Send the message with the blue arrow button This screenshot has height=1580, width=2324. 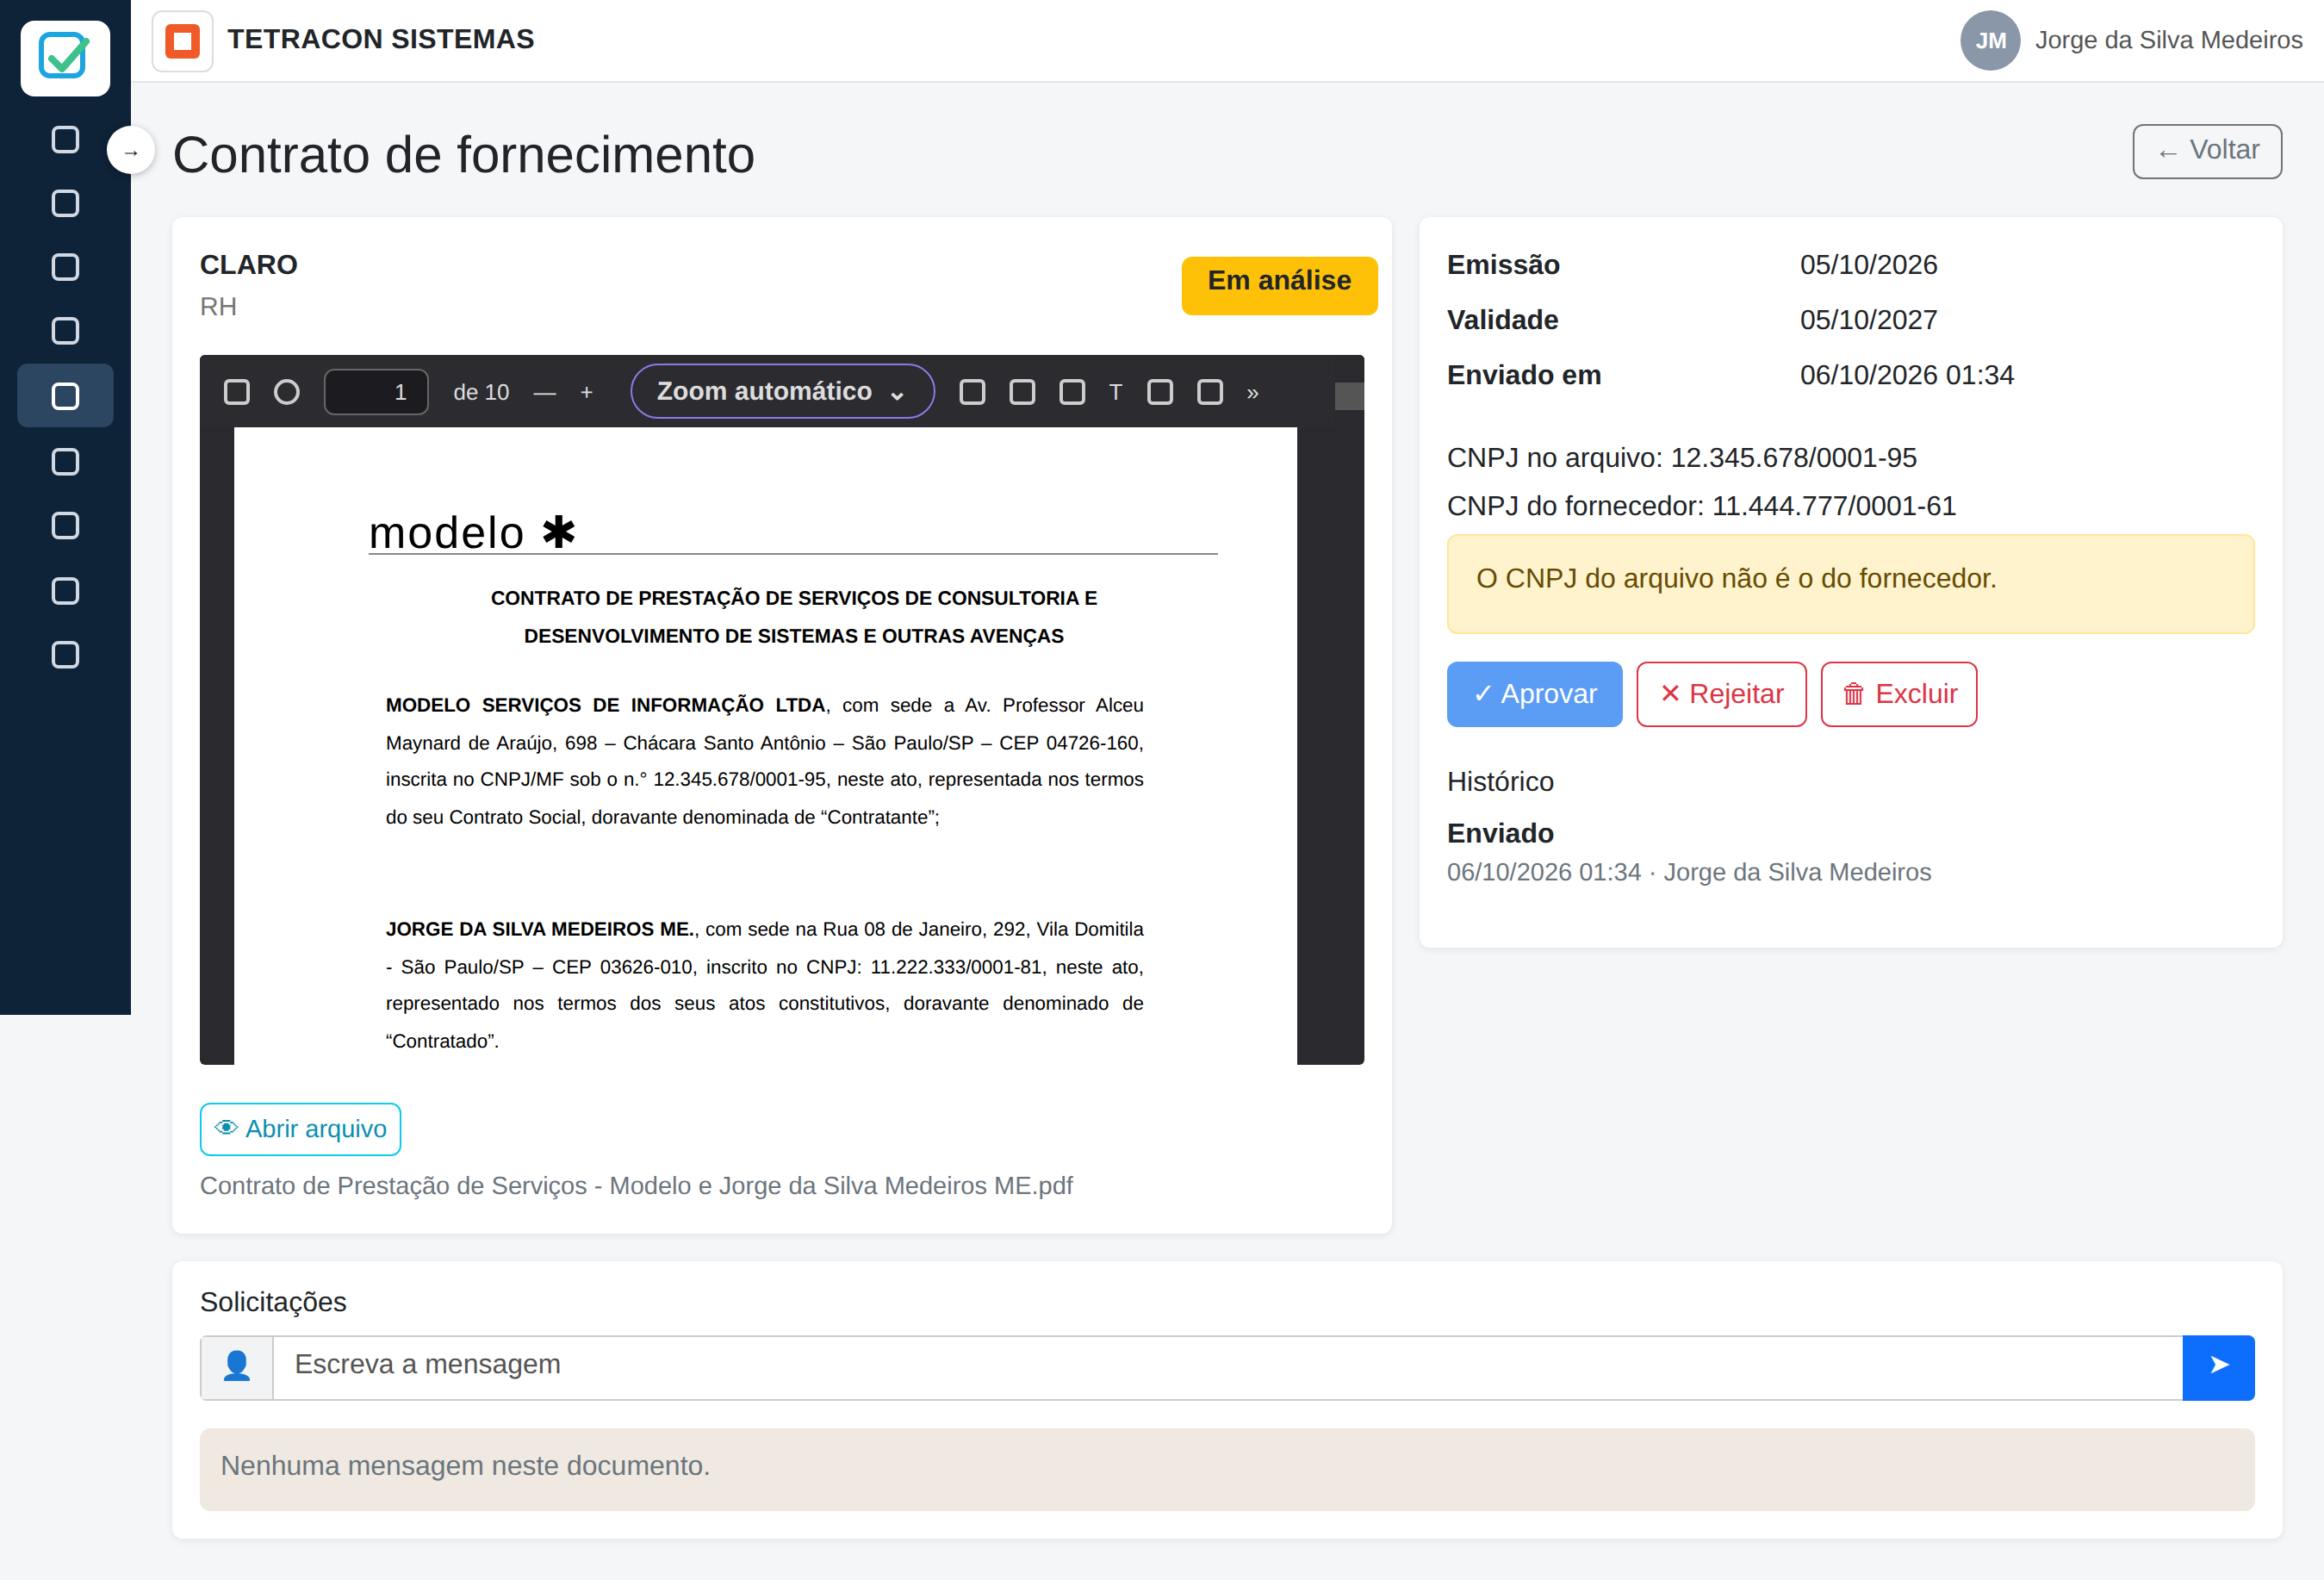click(2218, 1367)
